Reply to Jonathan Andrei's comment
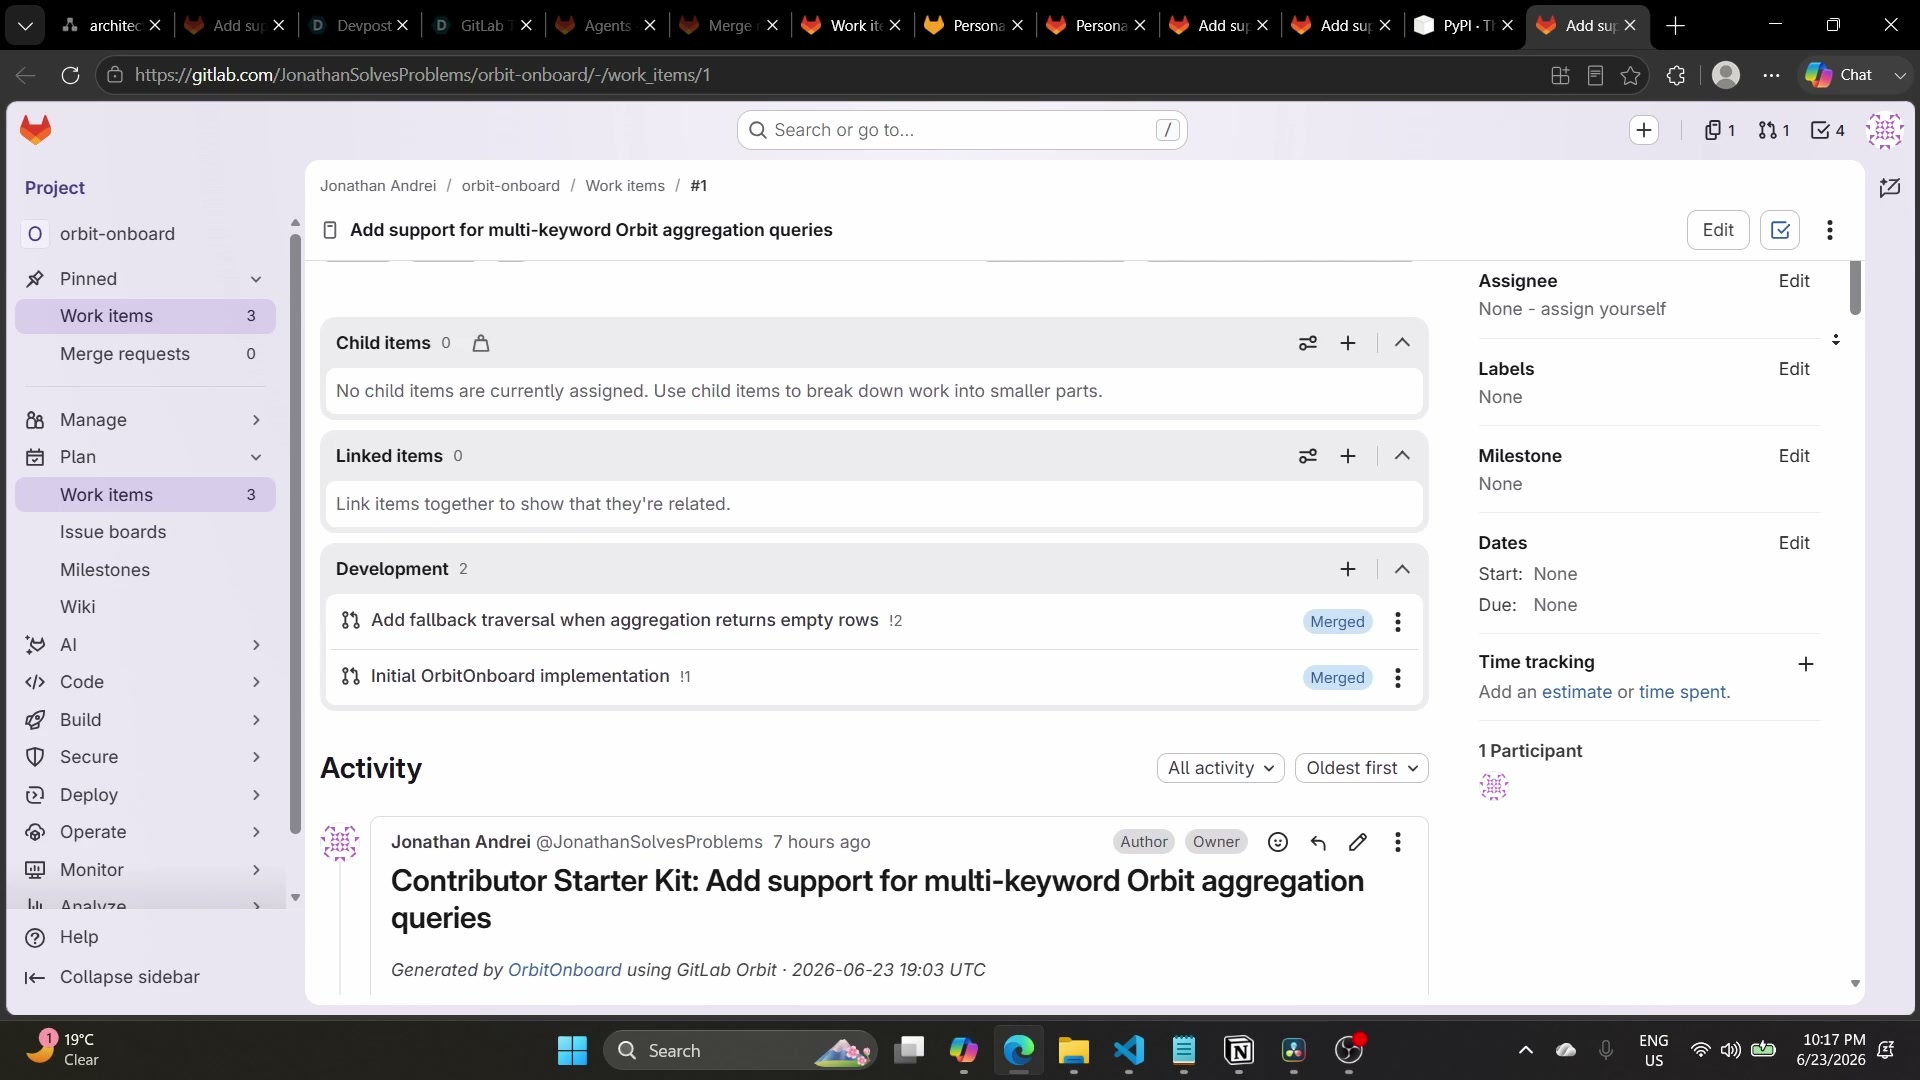Viewport: 1920px width, 1080px height. tap(1318, 842)
